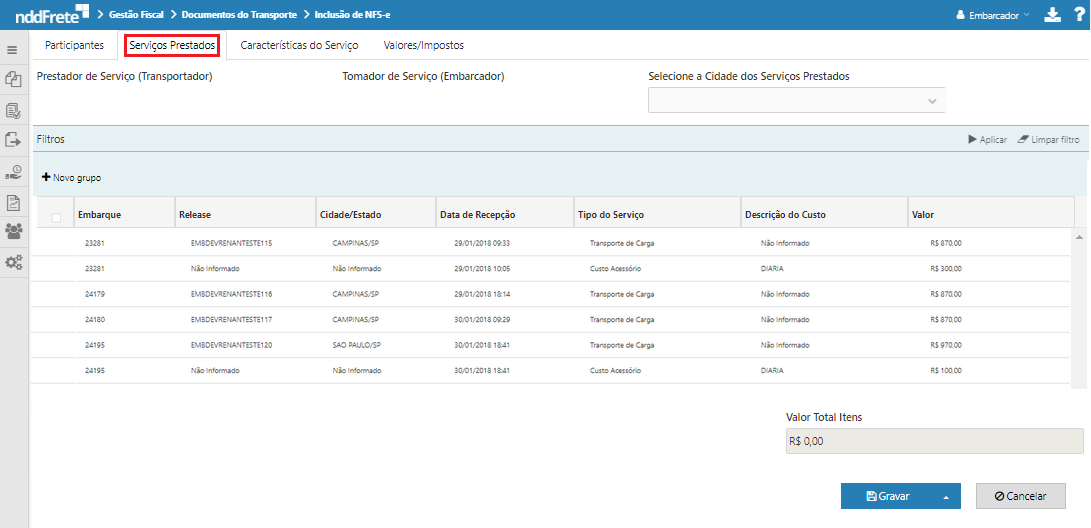Switch to the Participantes tab
Image resolution: width=1091 pixels, height=528 pixels.
[x=74, y=45]
